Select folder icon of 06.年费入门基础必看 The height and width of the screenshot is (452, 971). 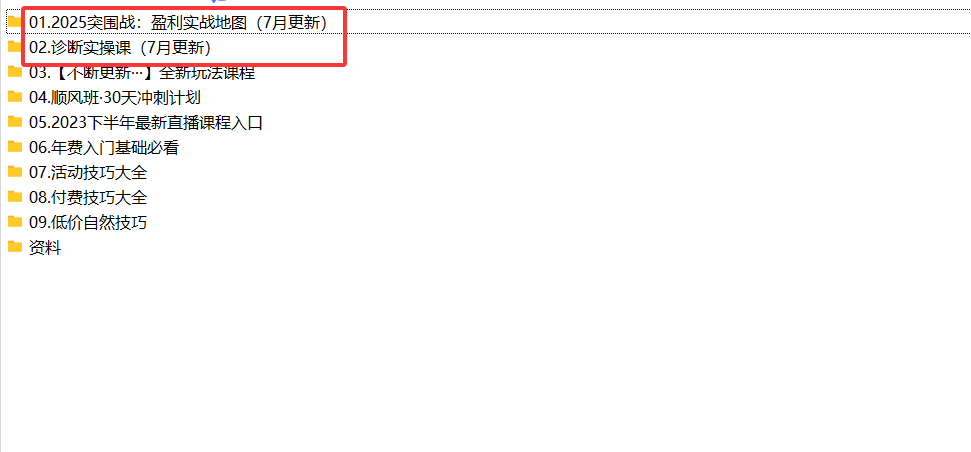point(15,147)
